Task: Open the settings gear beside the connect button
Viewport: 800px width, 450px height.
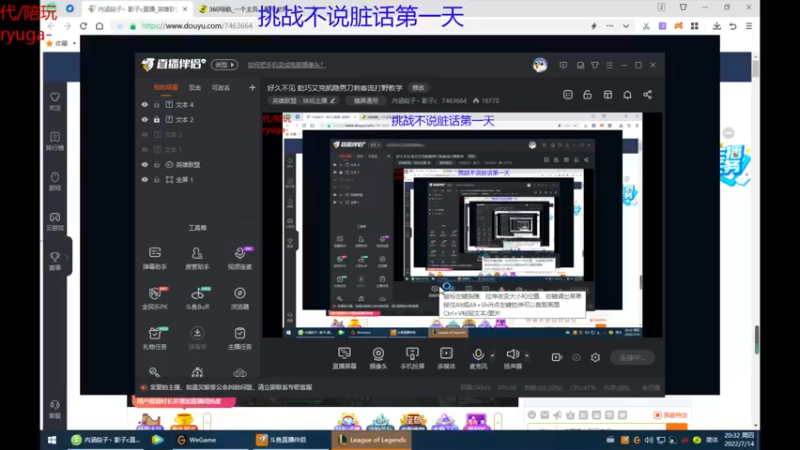Action: [595, 358]
